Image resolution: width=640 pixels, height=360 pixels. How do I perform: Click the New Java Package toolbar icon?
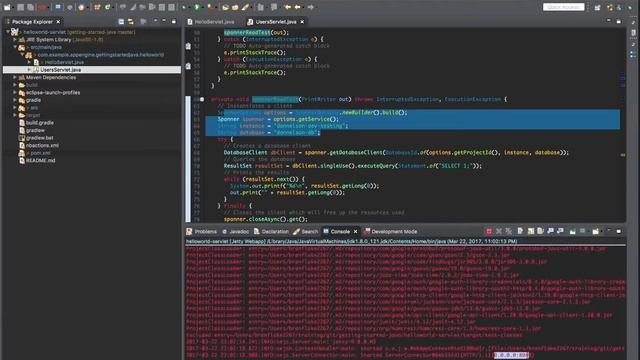coord(97,7)
